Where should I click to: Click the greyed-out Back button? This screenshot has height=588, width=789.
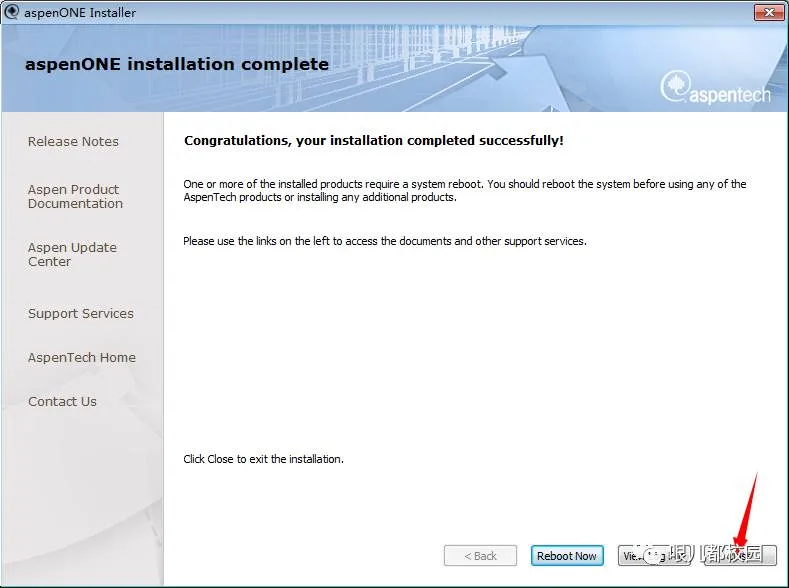click(480, 556)
